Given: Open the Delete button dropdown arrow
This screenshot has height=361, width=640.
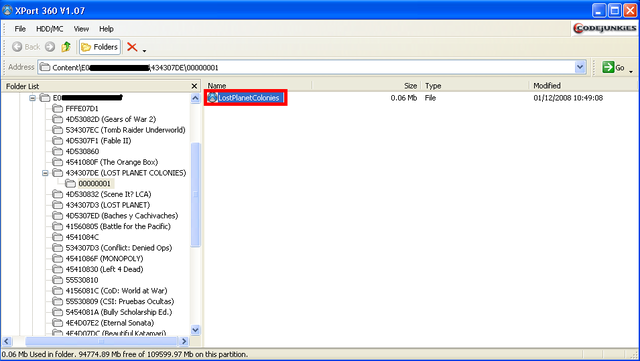Looking at the screenshot, I should tap(144, 51).
